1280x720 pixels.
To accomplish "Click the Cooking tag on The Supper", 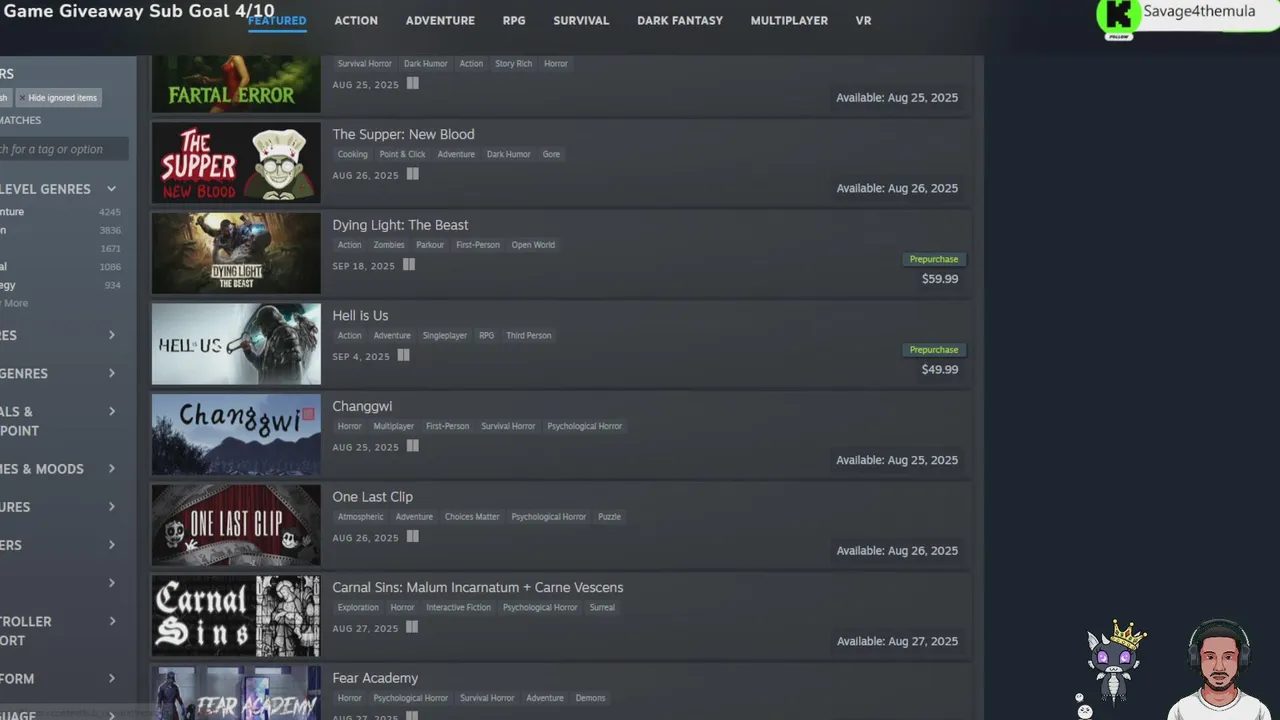I will pyautogui.click(x=352, y=154).
